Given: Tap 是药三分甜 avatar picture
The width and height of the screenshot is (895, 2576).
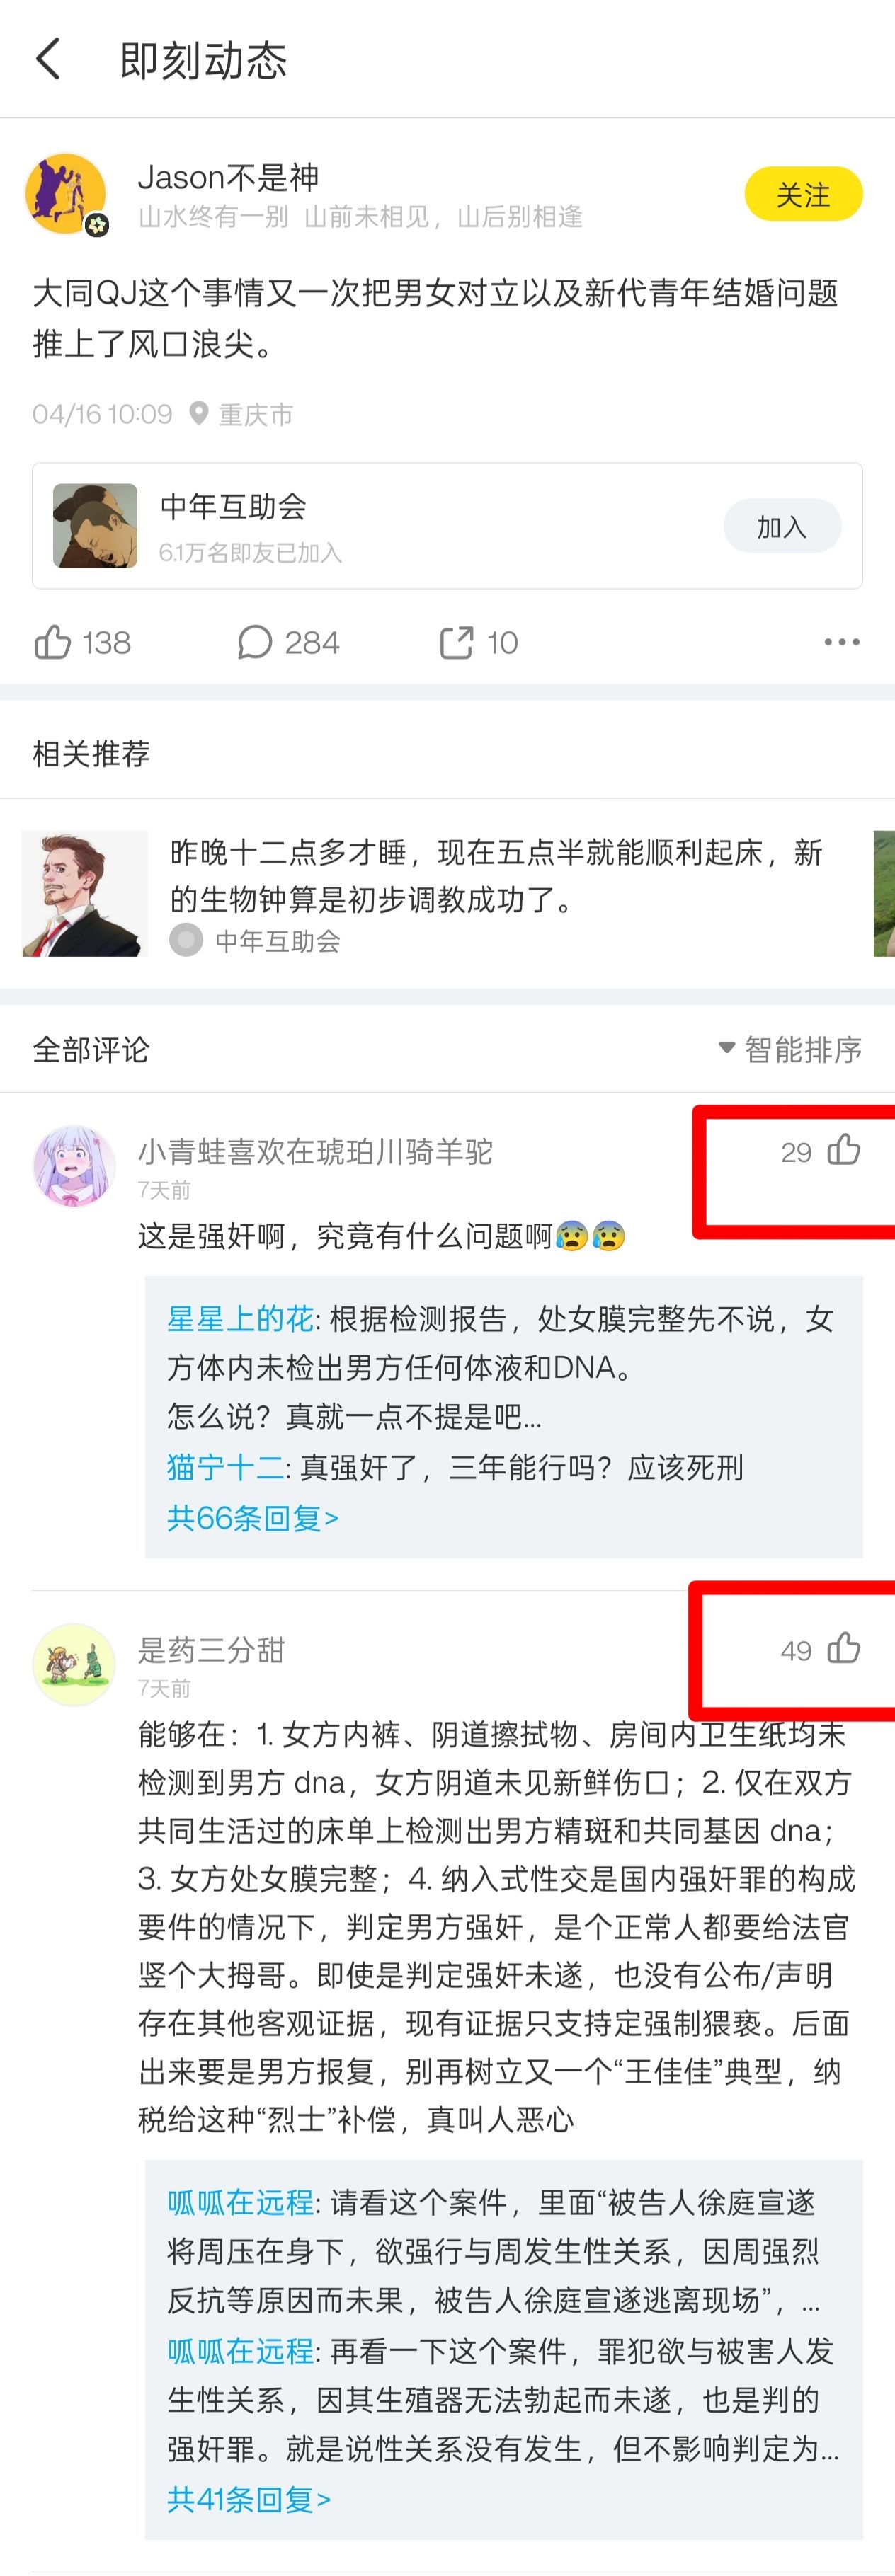Looking at the screenshot, I should point(74,1664).
